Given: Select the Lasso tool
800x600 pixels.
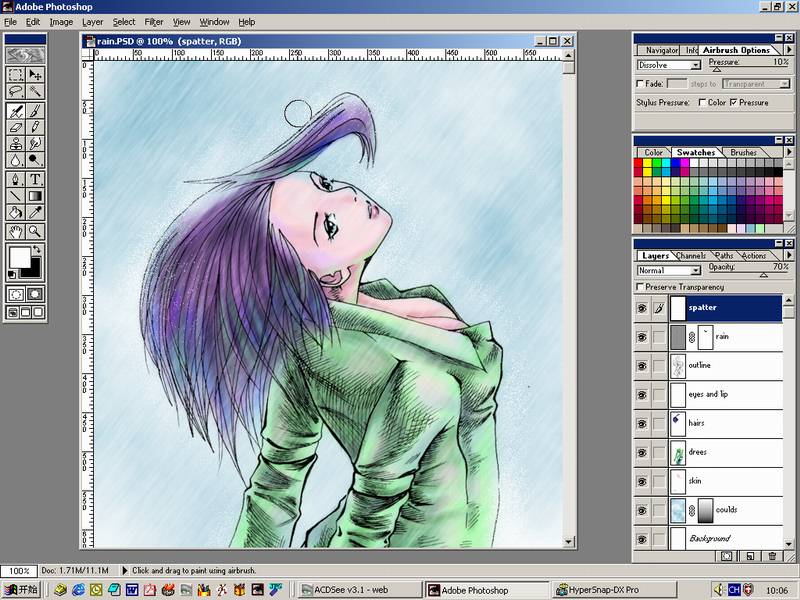Looking at the screenshot, I should point(16,91).
